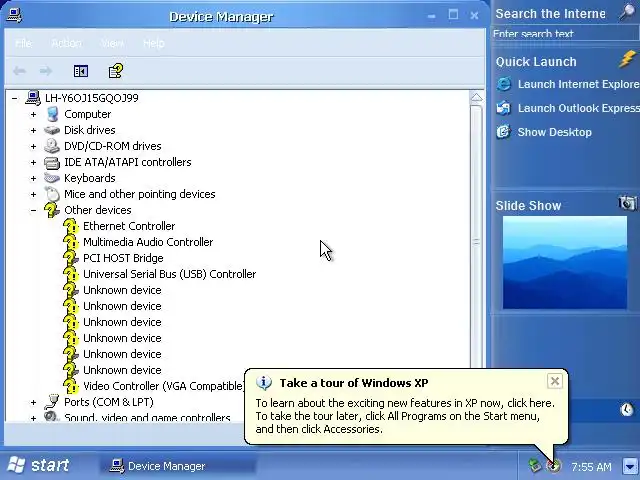Click the Slide Show mountain thumbnail

[x=564, y=262]
